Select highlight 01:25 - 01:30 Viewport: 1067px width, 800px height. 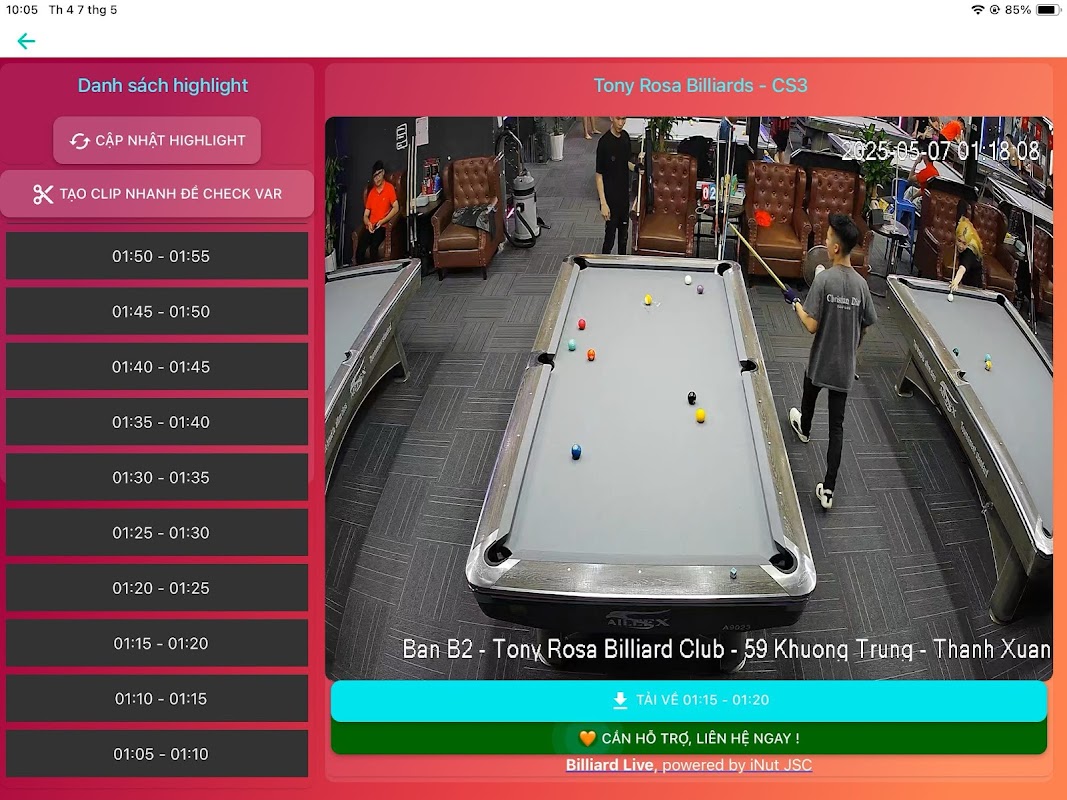pos(157,533)
